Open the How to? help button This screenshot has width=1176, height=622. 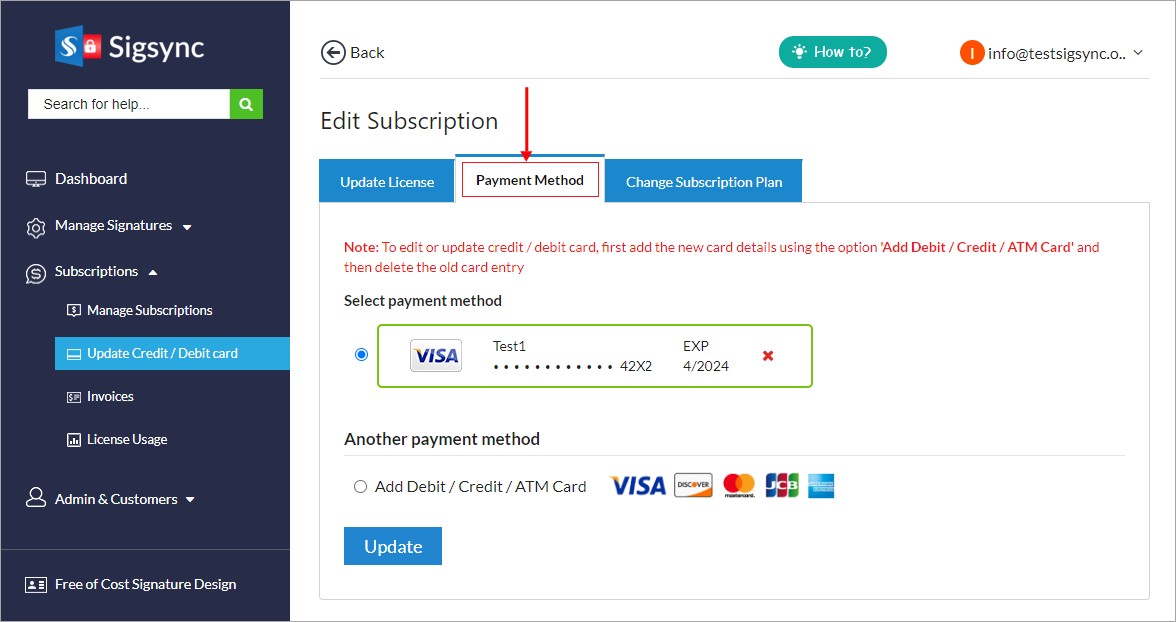[832, 52]
